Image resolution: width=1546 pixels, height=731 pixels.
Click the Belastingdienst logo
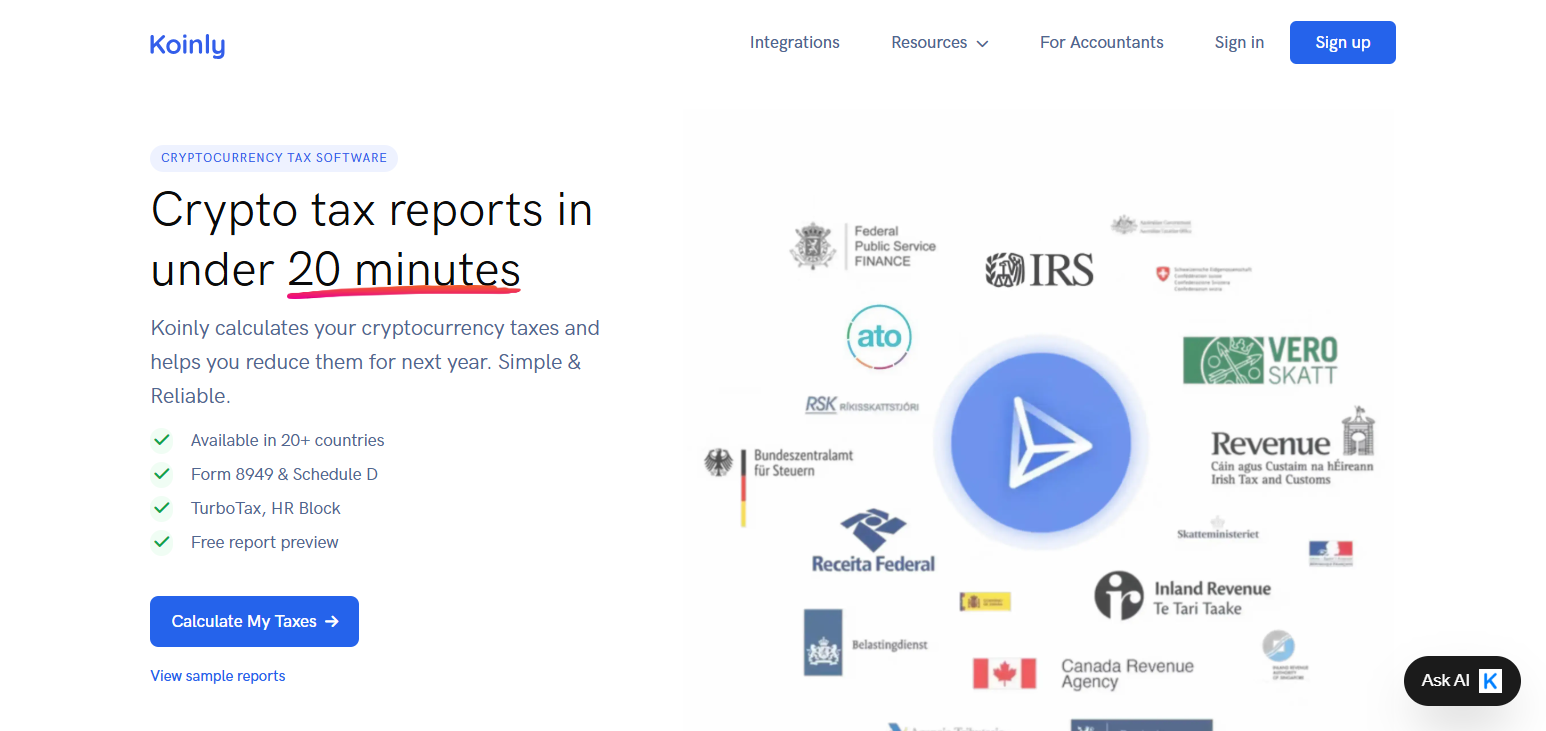pyautogui.click(x=866, y=643)
